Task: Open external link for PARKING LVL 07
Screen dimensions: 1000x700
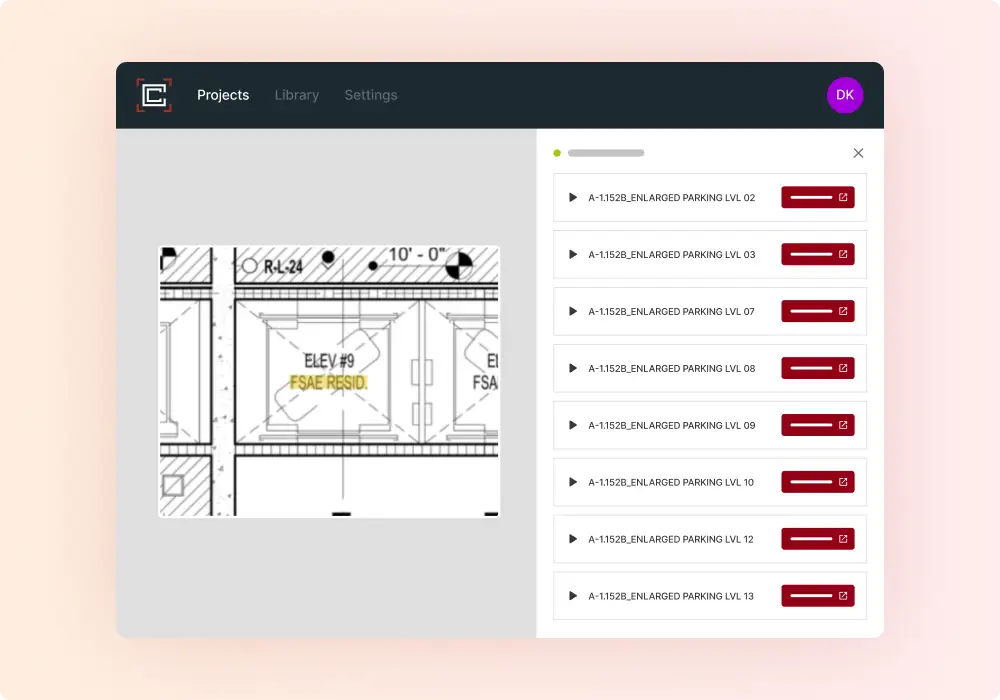Action: pyautogui.click(x=817, y=312)
